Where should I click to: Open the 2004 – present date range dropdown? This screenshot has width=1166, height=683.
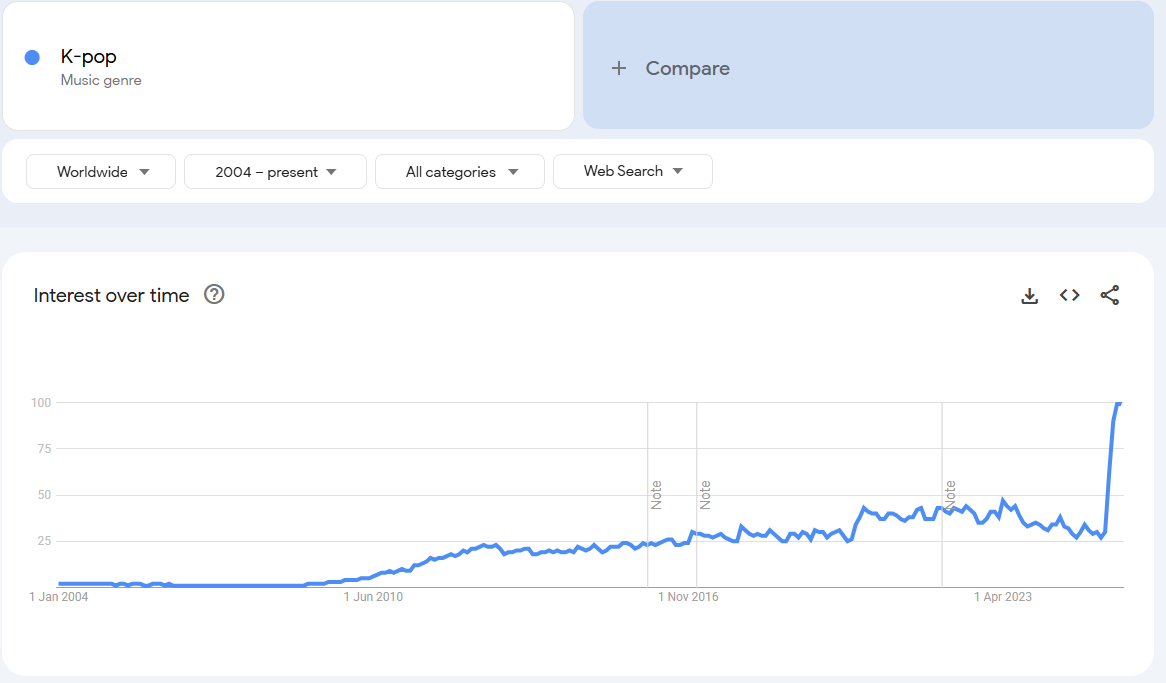[x=275, y=172]
